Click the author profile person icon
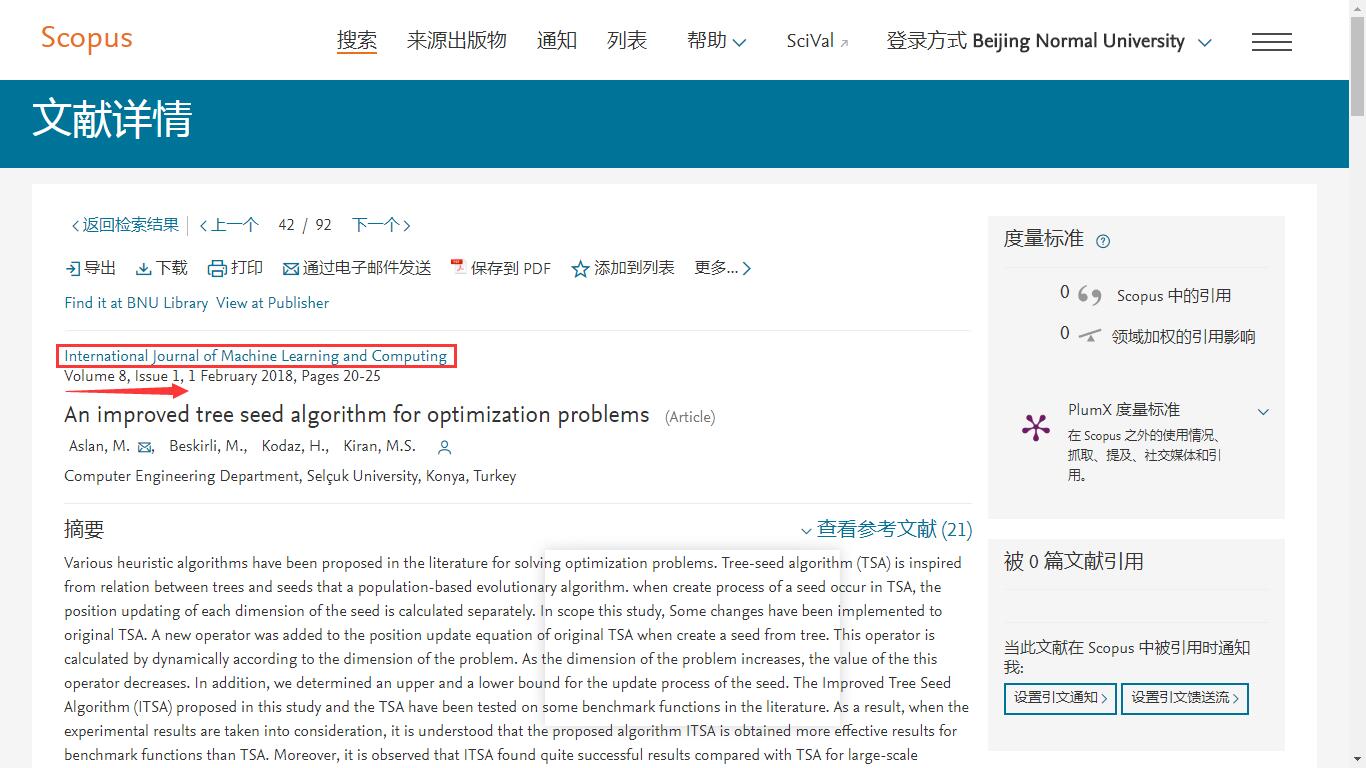The image size is (1366, 768). (x=445, y=447)
